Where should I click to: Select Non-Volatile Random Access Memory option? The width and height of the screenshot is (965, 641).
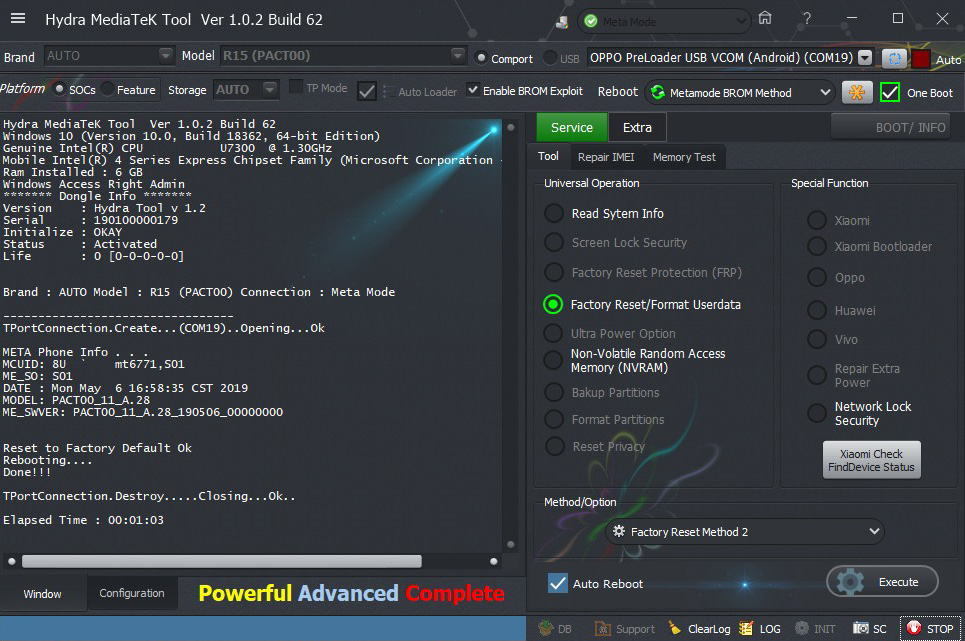click(x=553, y=360)
